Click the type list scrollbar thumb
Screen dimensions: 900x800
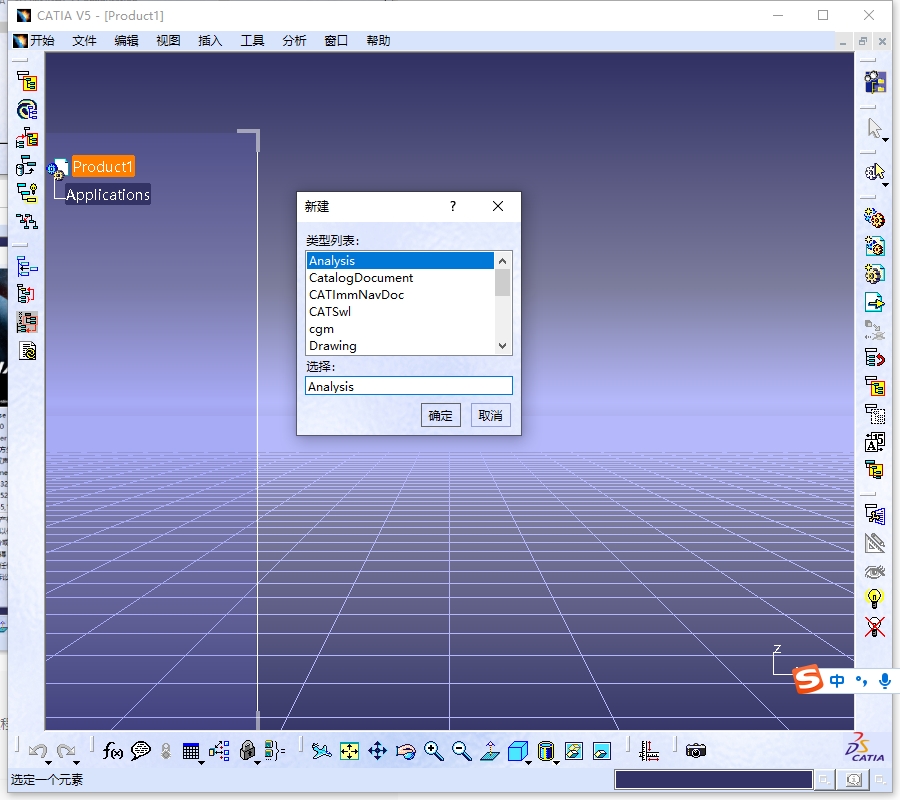click(x=502, y=282)
